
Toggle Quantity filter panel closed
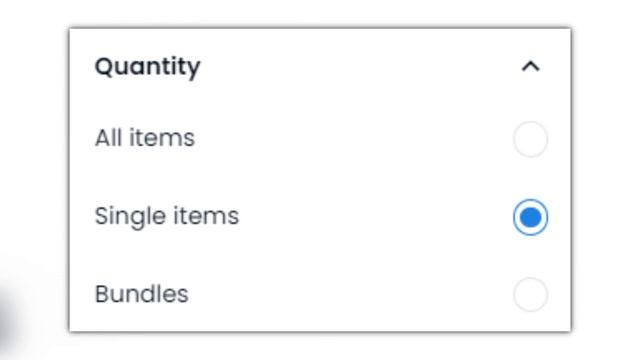[531, 66]
